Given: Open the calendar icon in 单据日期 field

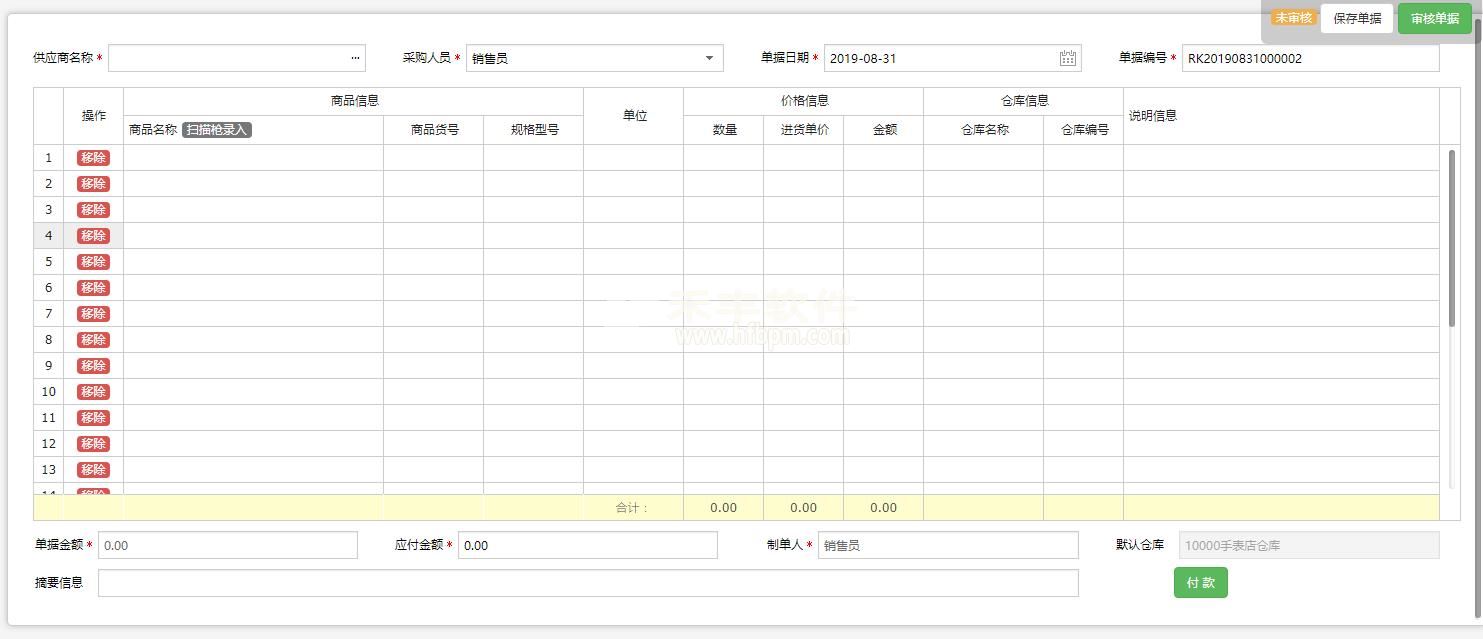Looking at the screenshot, I should point(1067,58).
